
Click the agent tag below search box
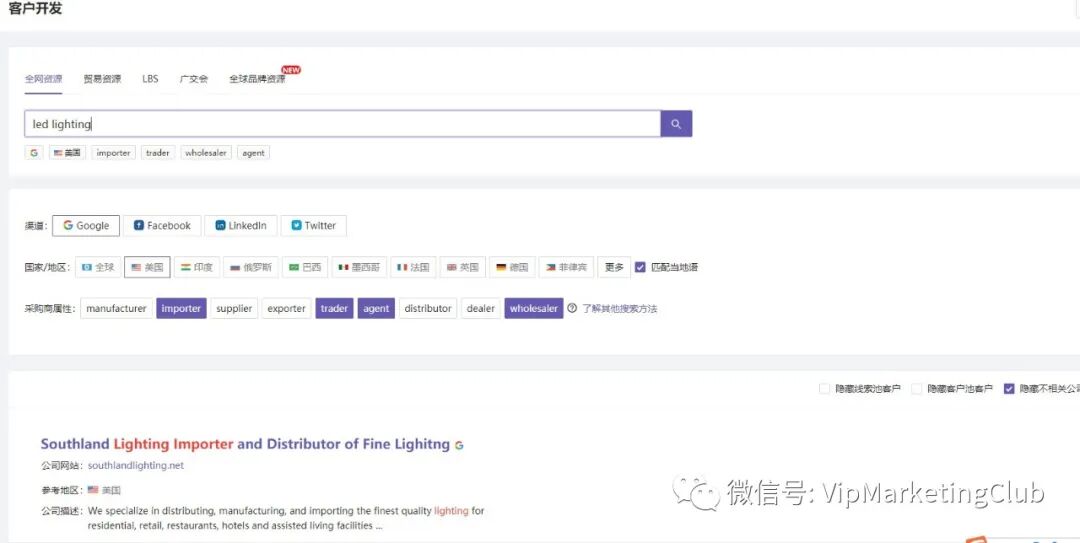[x=253, y=153]
